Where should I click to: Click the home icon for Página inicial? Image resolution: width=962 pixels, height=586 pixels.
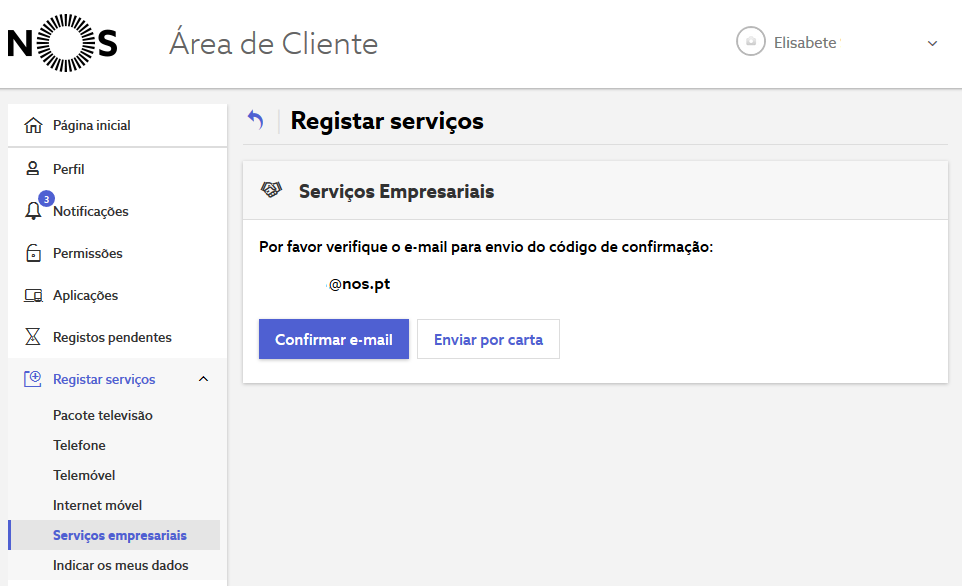point(33,125)
